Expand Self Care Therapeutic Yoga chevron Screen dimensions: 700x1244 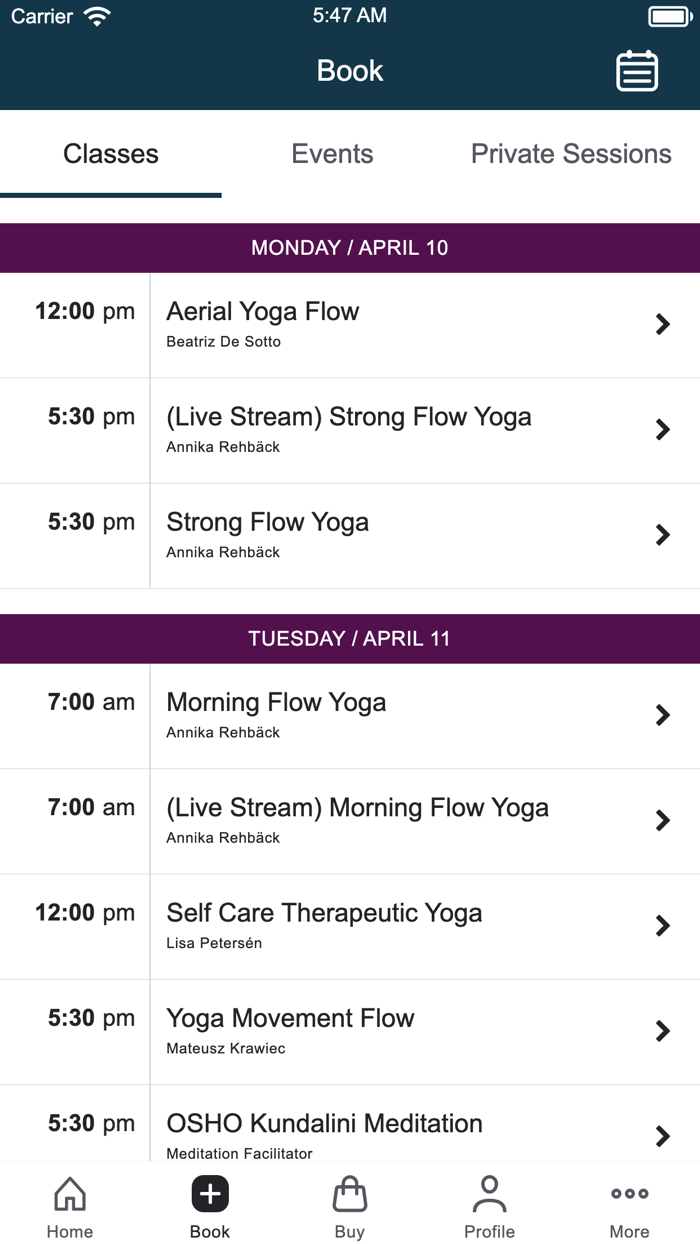[662, 926]
